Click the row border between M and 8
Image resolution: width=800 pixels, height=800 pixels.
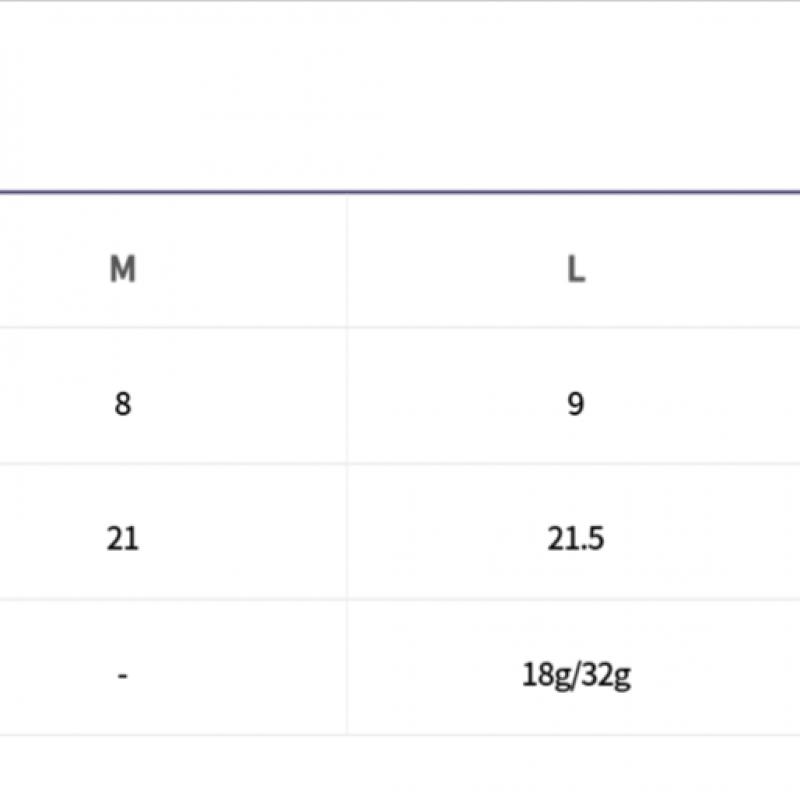pos(122,327)
